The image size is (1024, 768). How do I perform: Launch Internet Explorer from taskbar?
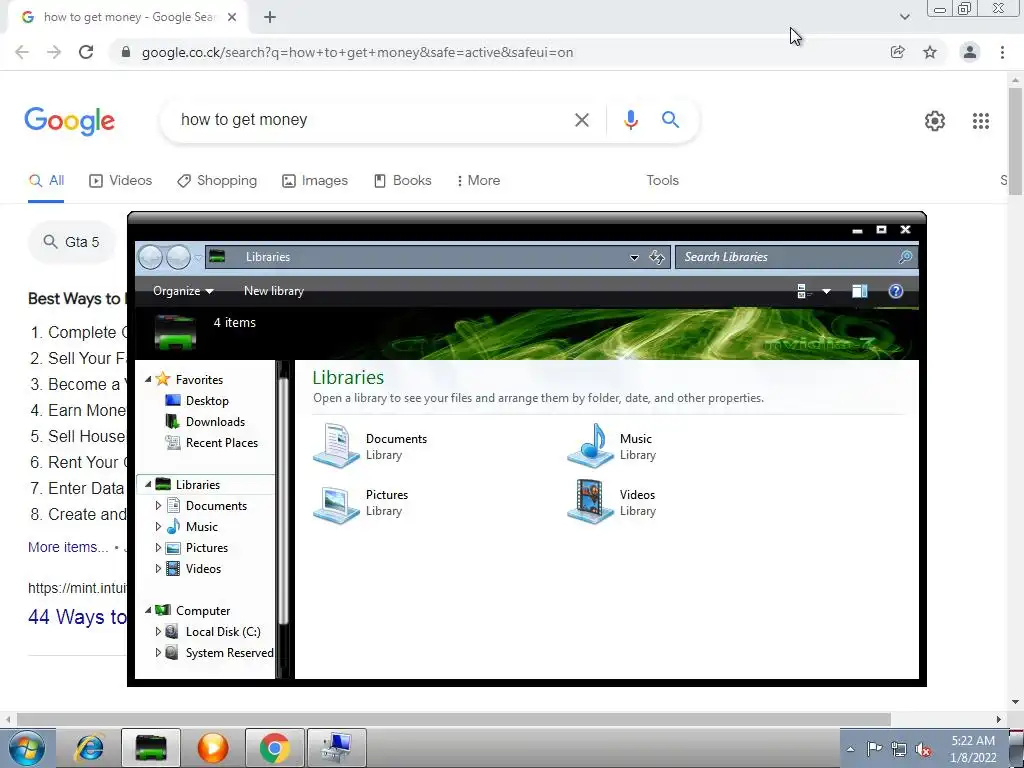pyautogui.click(x=89, y=748)
